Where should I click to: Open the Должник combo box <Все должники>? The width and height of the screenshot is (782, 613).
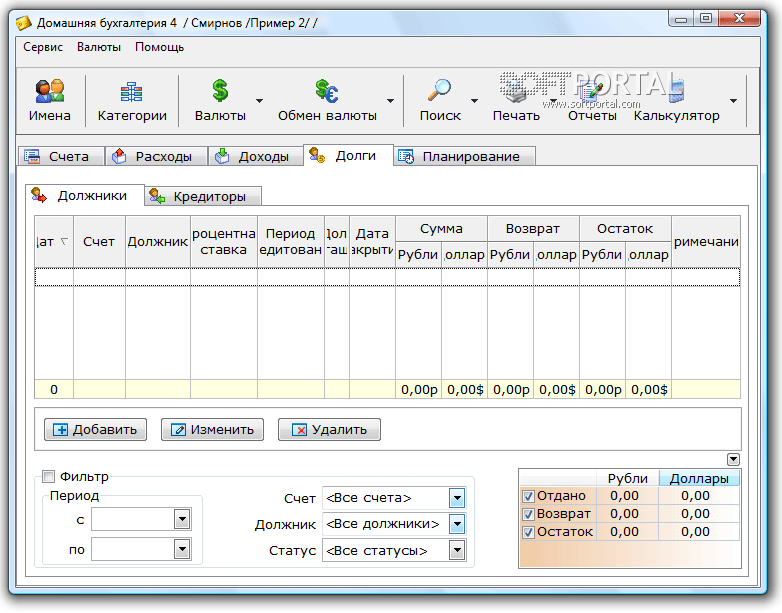pos(394,524)
